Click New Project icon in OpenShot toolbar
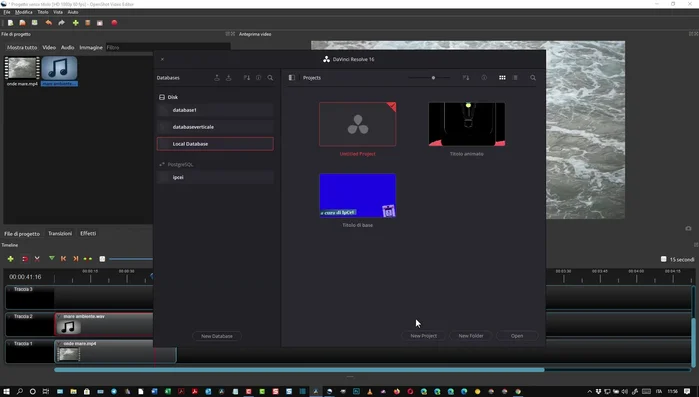This screenshot has height=397, width=699. tap(10, 23)
